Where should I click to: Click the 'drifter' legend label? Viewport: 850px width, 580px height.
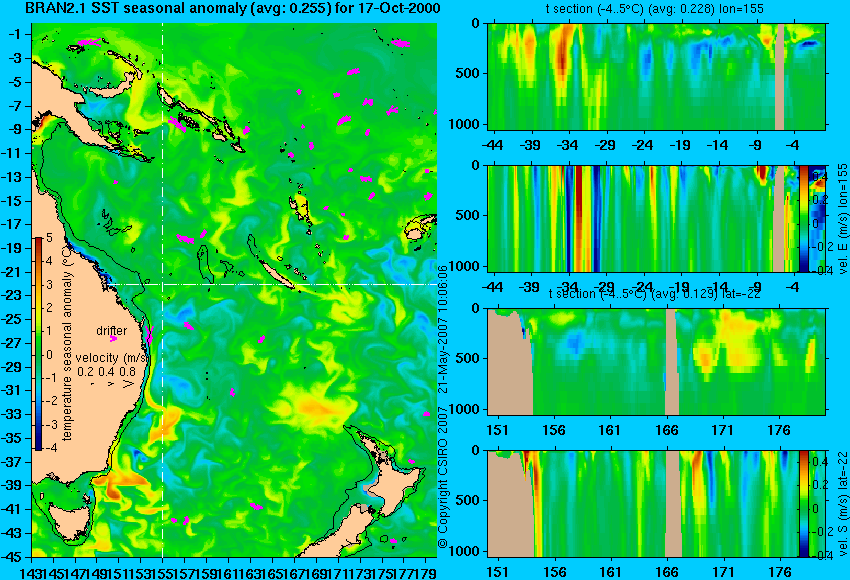pyautogui.click(x=112, y=330)
